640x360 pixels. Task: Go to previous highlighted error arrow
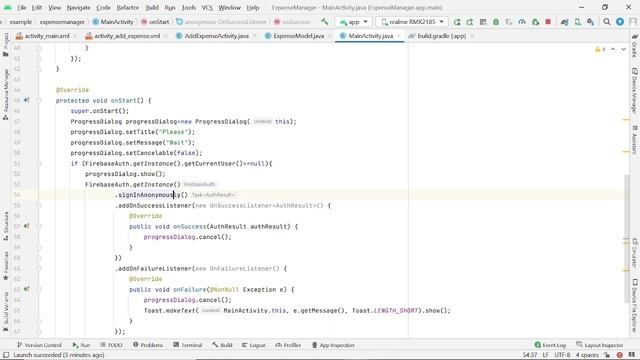[613, 49]
